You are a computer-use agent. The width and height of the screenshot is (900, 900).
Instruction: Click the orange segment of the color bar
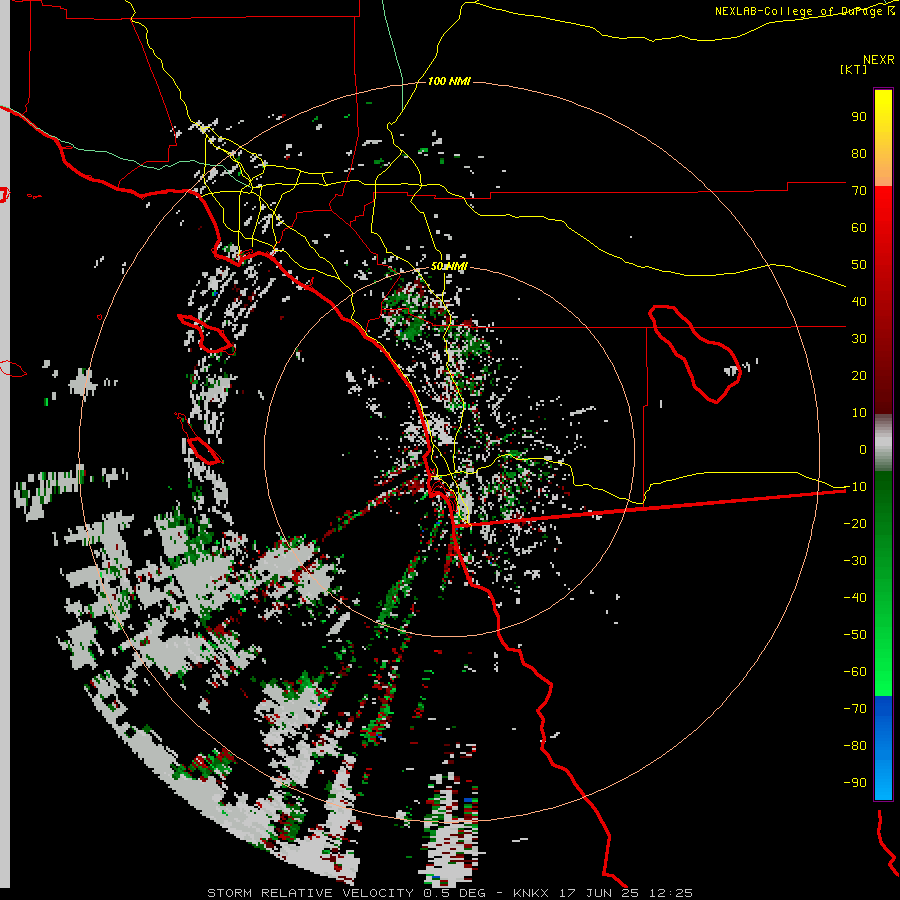883,166
